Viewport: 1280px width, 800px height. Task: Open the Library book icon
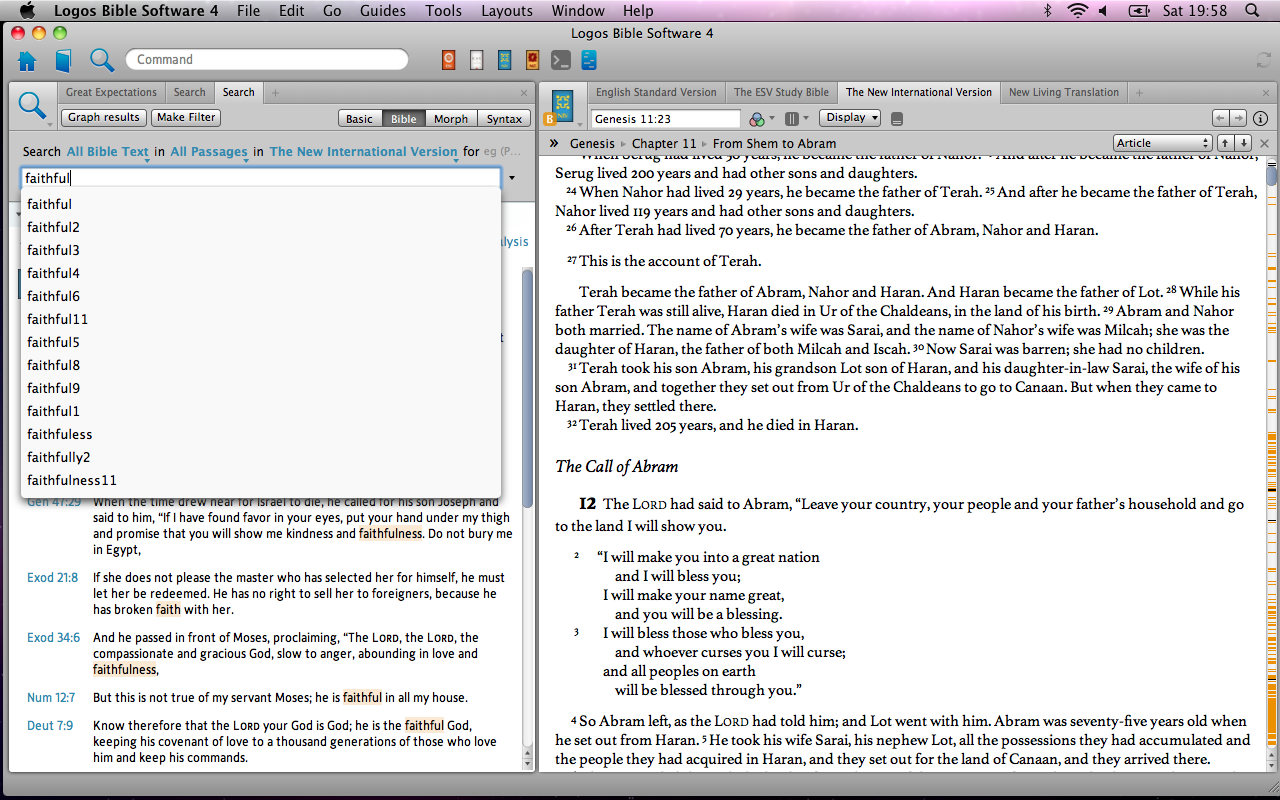click(x=64, y=61)
